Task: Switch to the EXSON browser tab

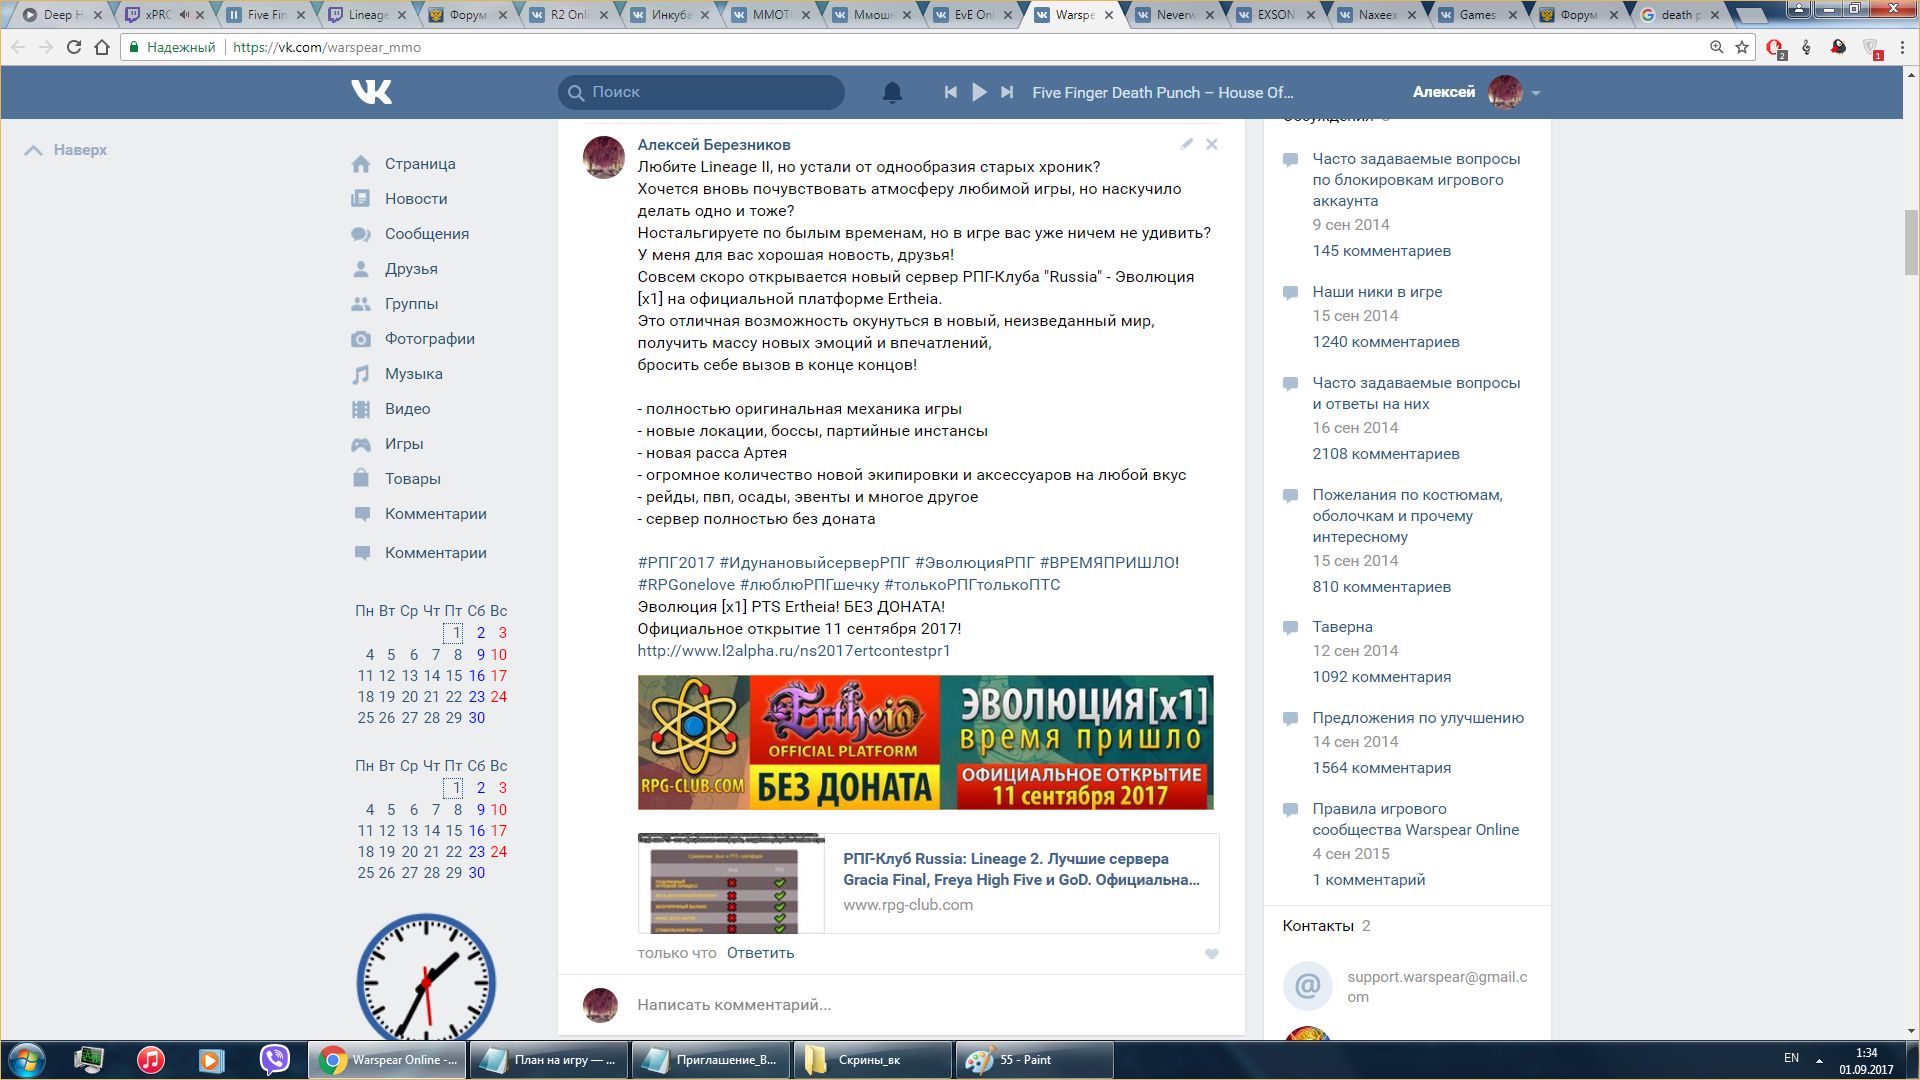Action: pos(1276,15)
